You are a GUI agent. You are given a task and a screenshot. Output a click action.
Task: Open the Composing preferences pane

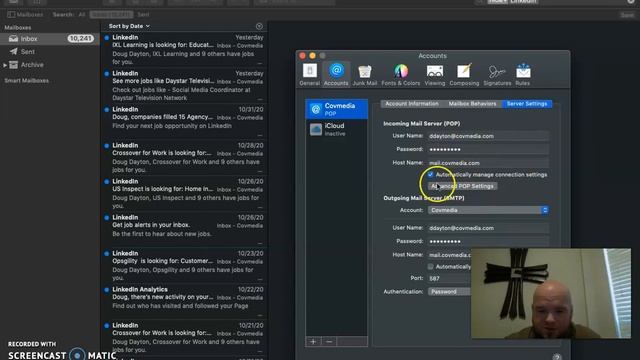pyautogui.click(x=464, y=75)
